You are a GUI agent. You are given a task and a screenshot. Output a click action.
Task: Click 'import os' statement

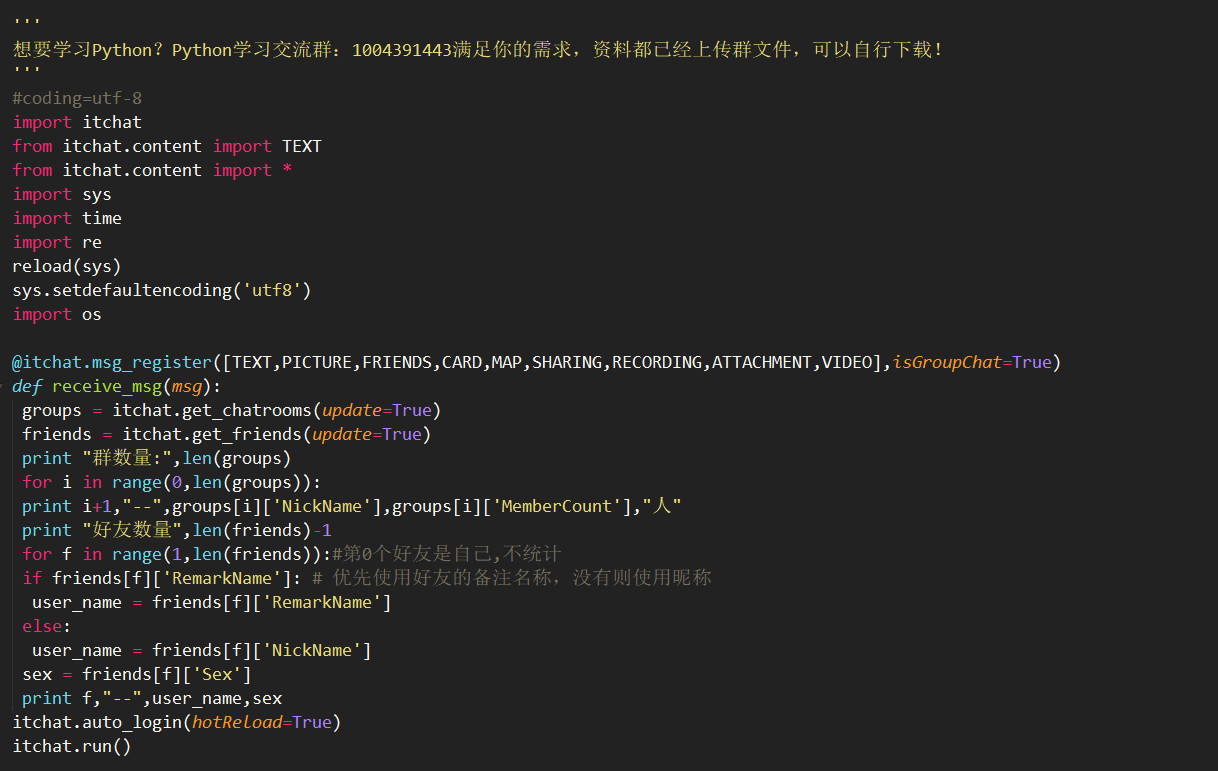(57, 314)
